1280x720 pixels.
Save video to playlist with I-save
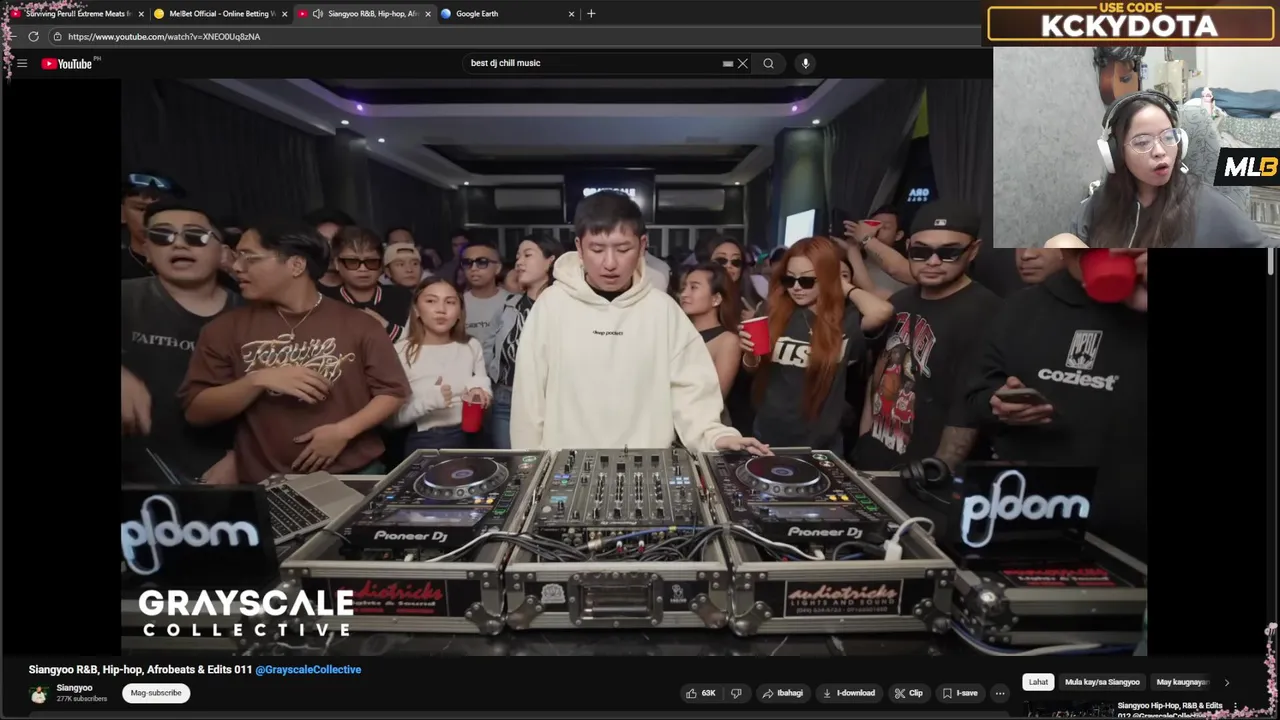[959, 693]
